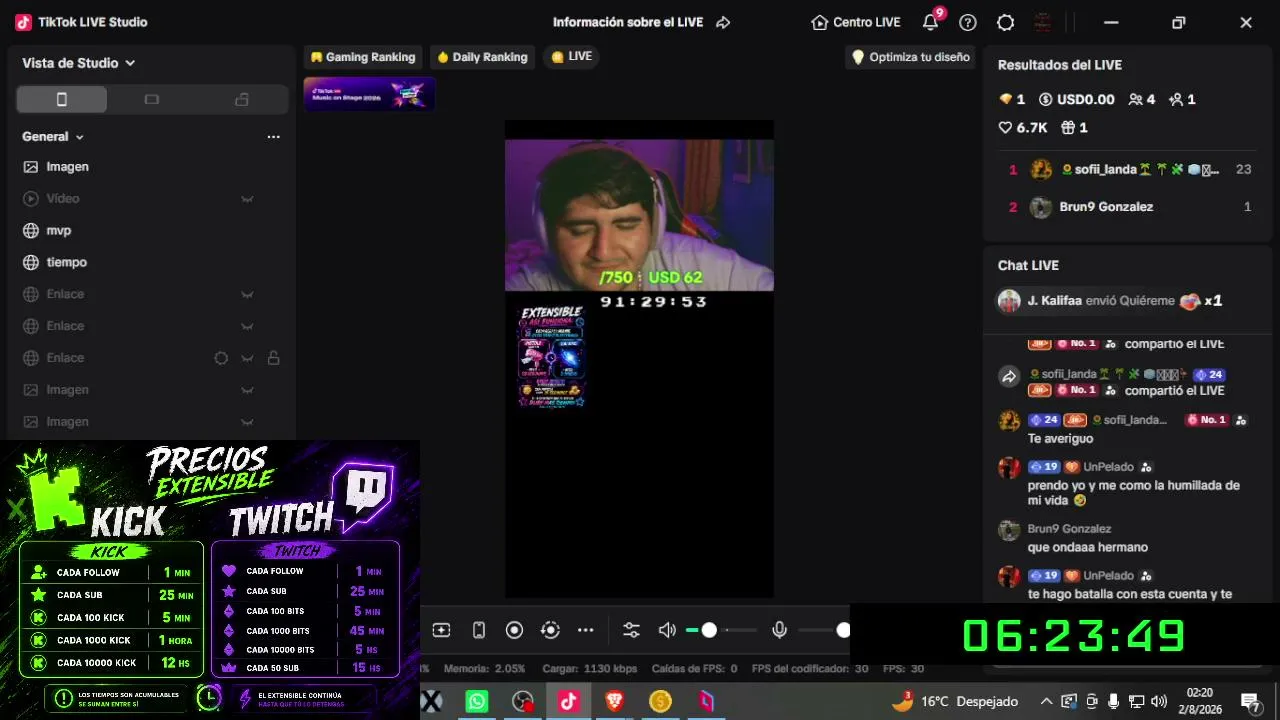Click sofii_landa in the Resultados ranking list
1280x720 pixels.
(x=1127, y=170)
